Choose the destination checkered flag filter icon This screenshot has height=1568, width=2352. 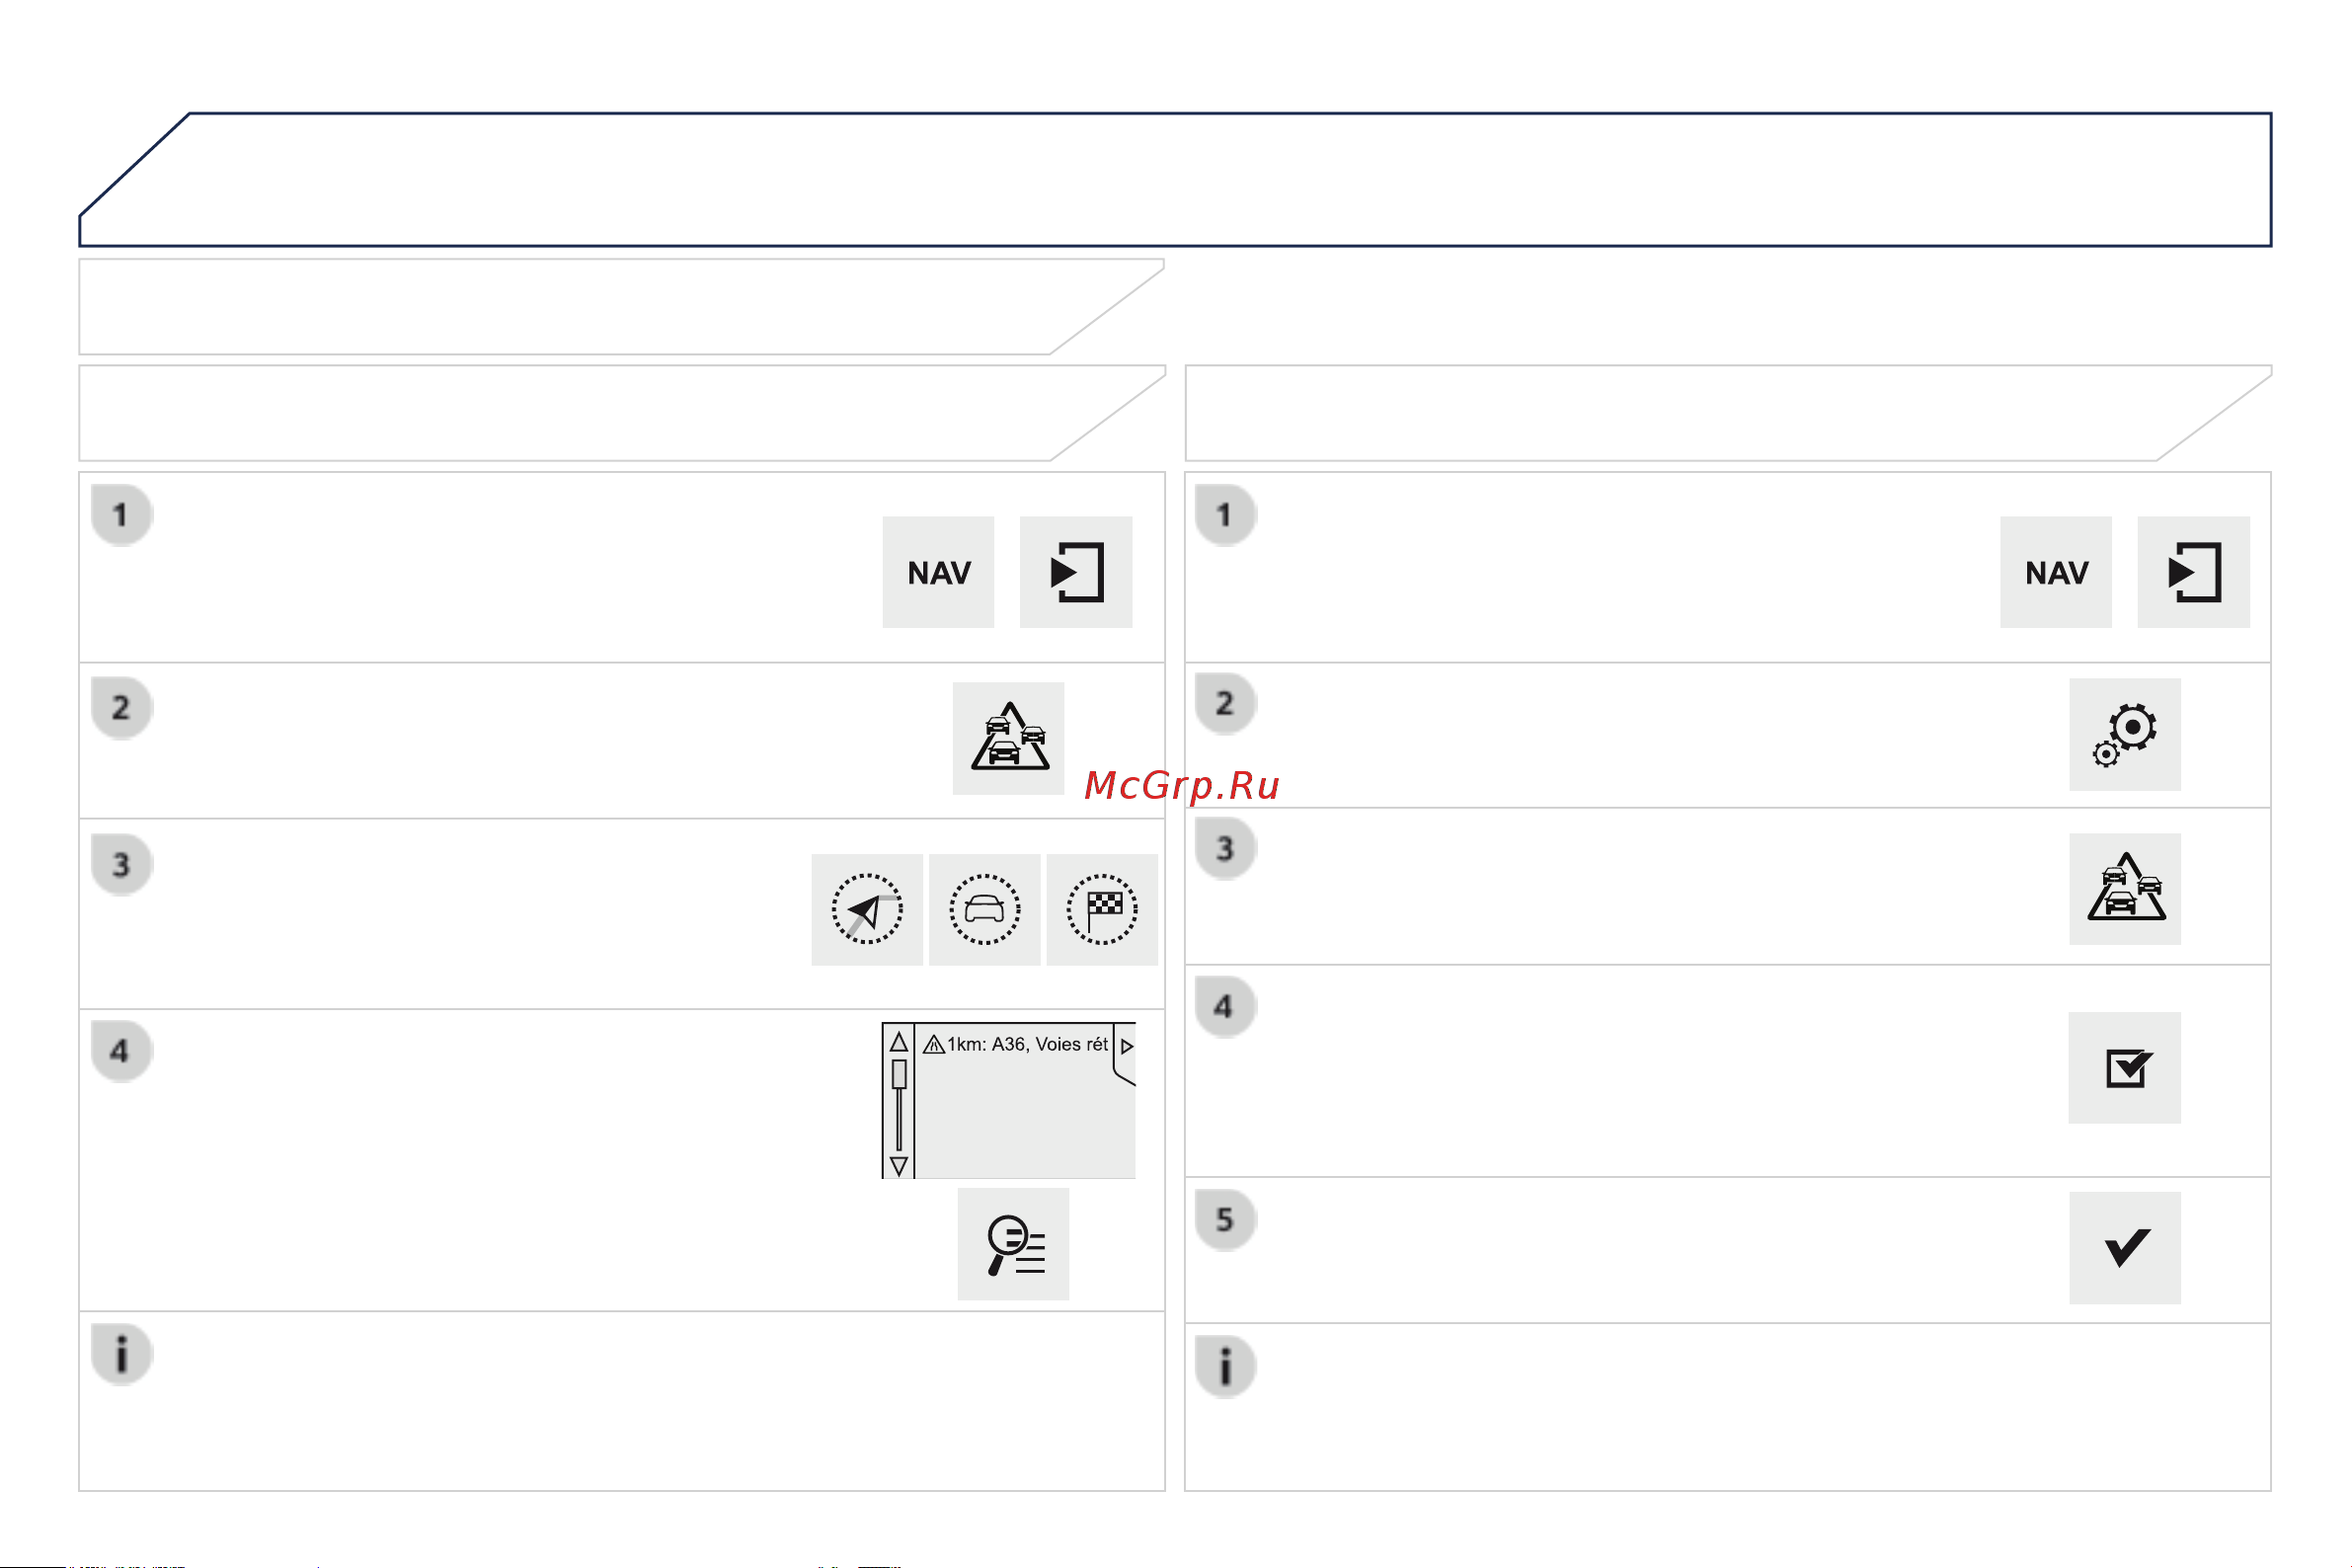[1102, 909]
